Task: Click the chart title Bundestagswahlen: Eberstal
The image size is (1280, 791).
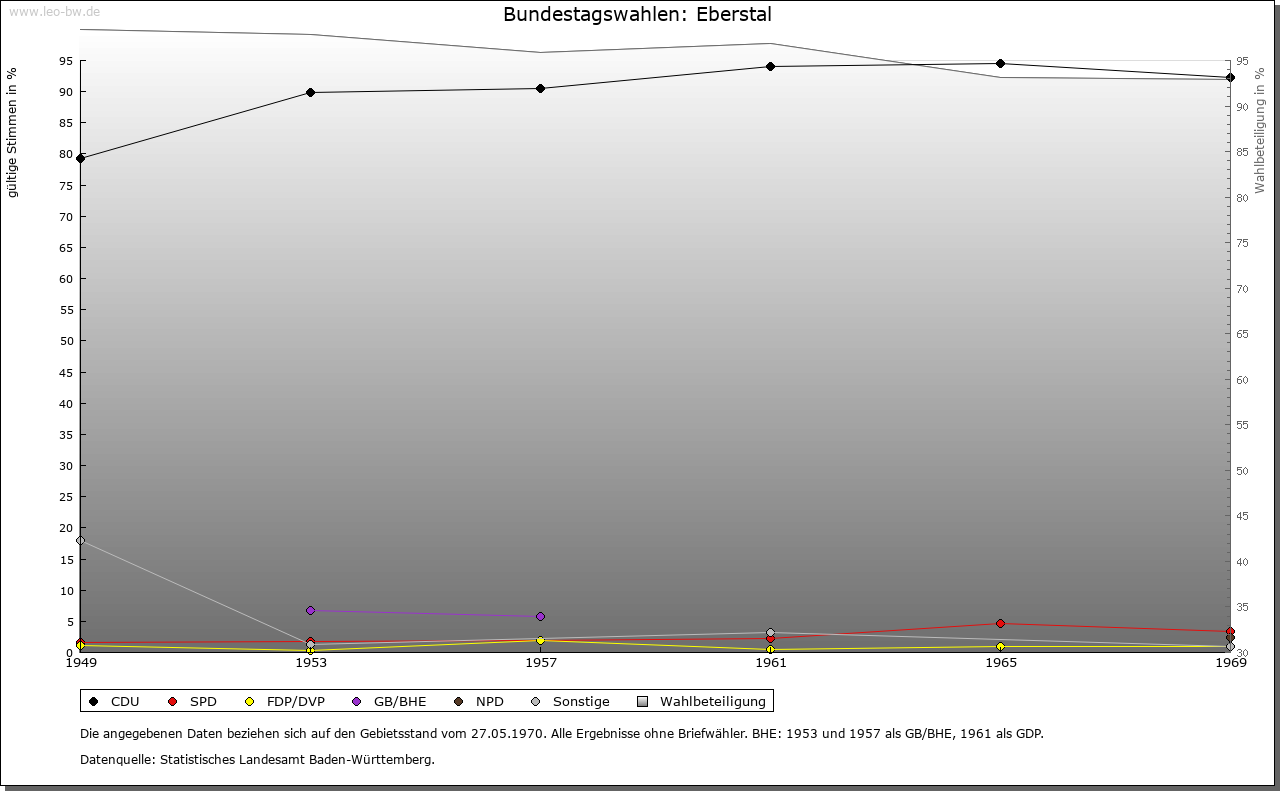Action: [x=637, y=15]
